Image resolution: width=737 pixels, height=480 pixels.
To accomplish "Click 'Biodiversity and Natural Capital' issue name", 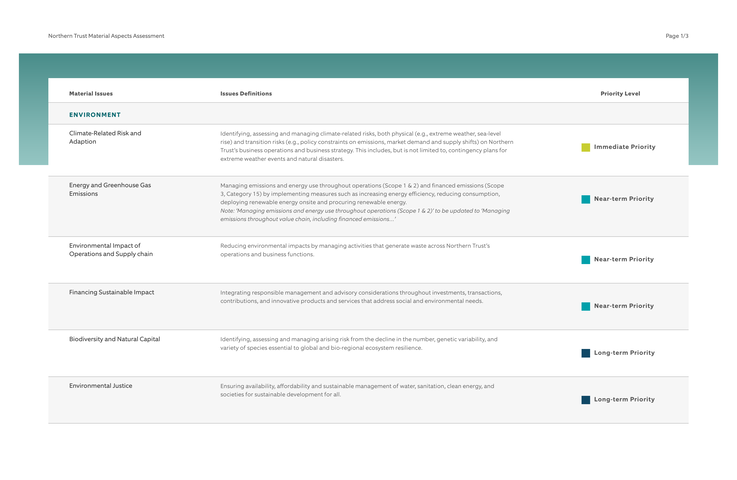I will 114,339.
